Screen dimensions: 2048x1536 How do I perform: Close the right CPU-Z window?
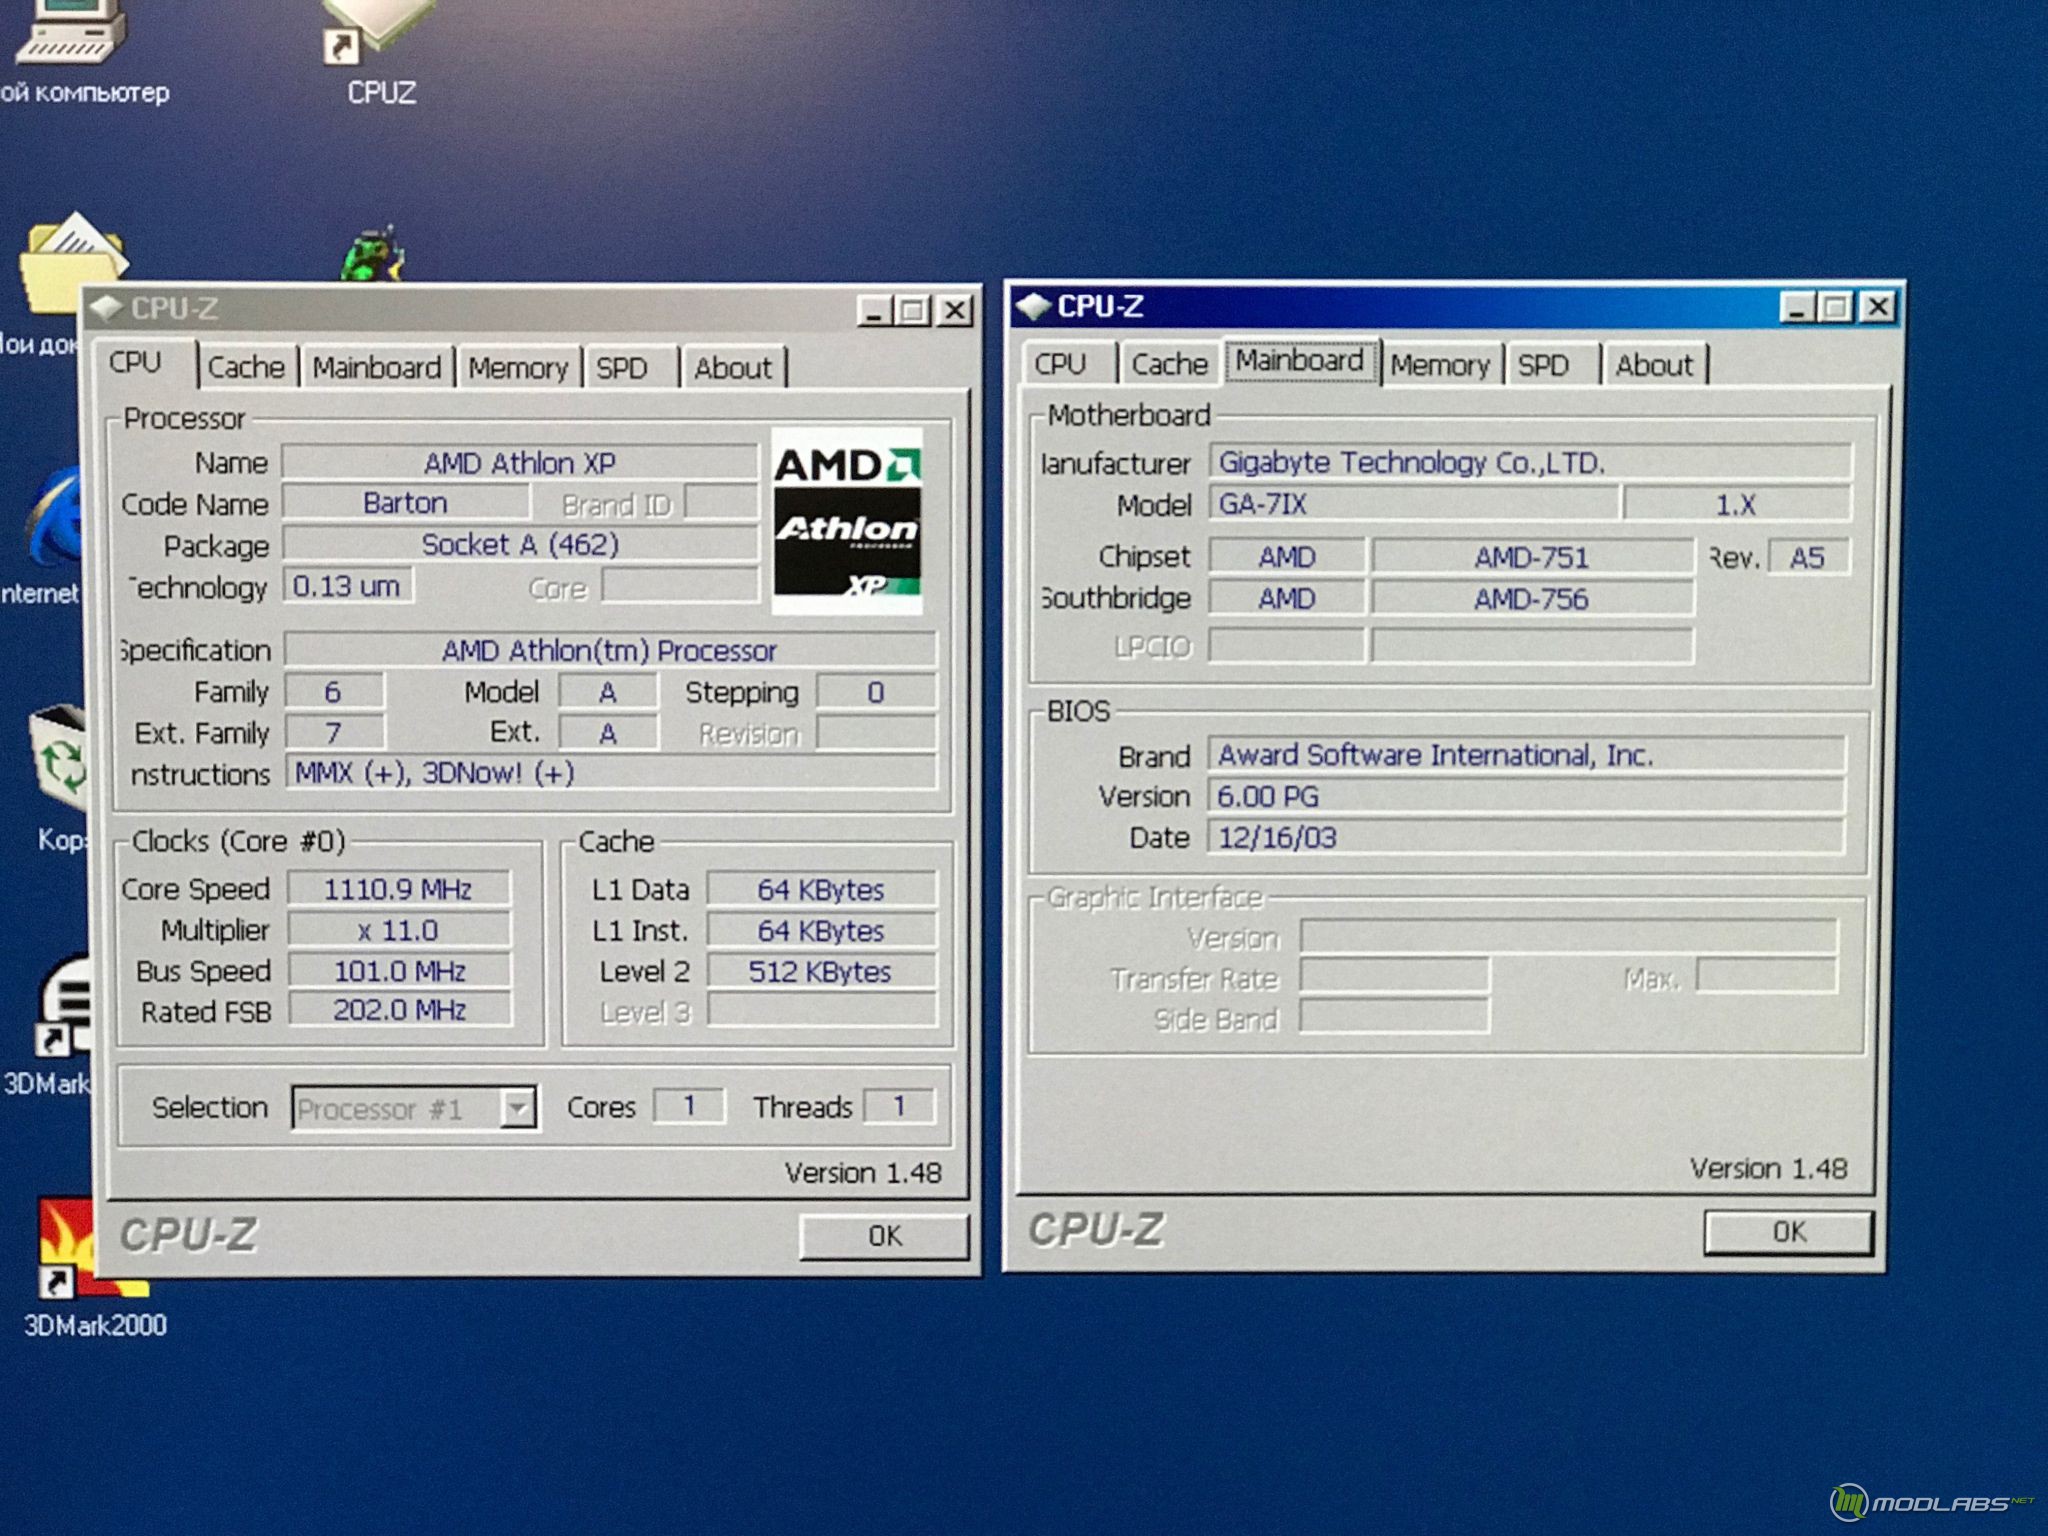coord(1878,307)
